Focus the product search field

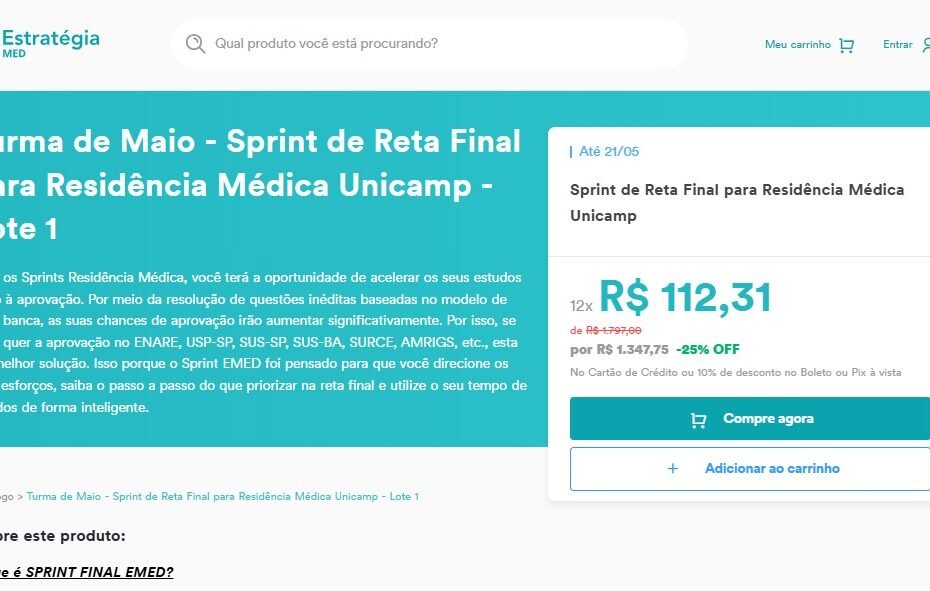coord(429,44)
